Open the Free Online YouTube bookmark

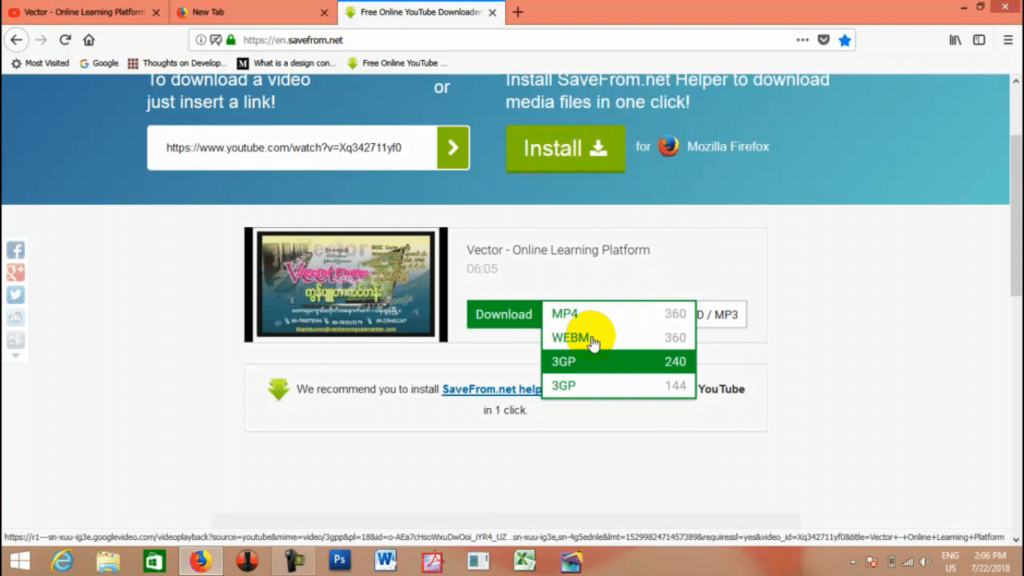pos(398,63)
